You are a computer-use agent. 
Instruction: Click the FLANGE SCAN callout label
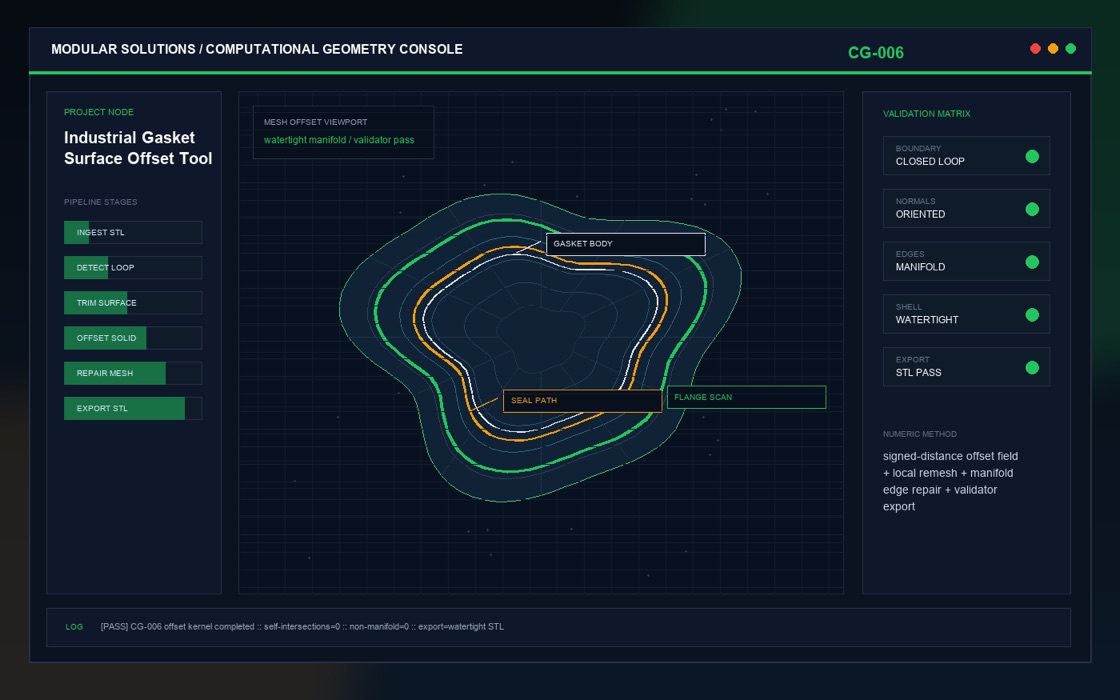746,397
